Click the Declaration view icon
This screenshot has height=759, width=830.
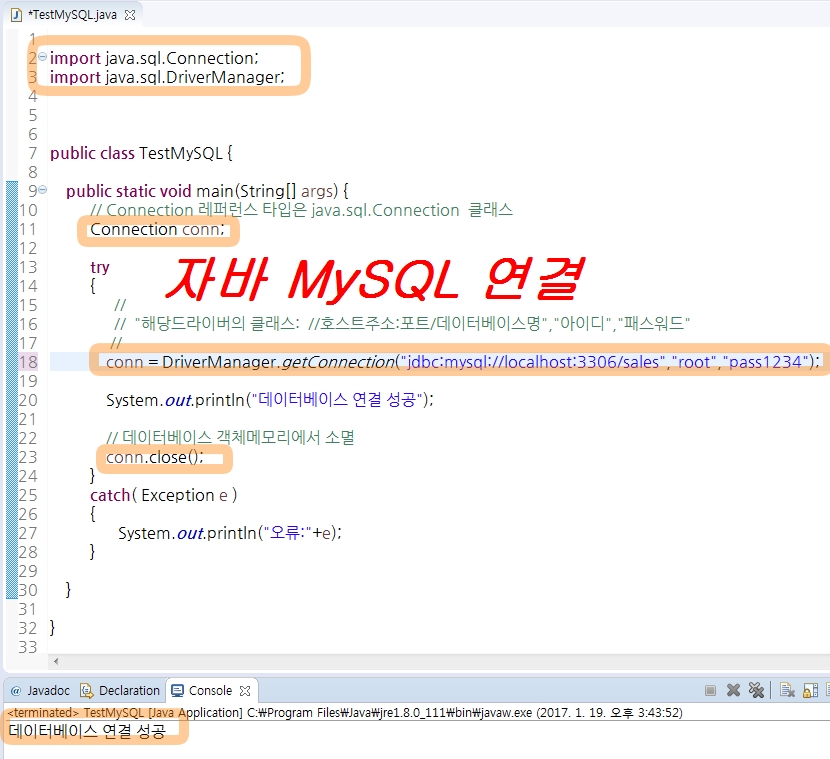point(86,691)
